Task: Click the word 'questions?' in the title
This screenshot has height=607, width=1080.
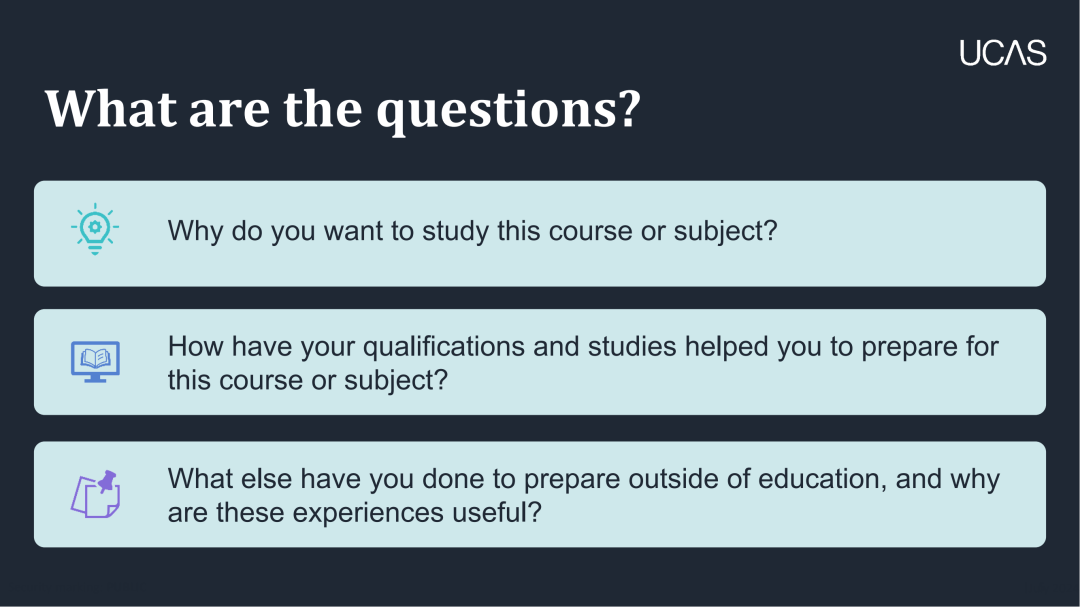Action: click(x=509, y=110)
